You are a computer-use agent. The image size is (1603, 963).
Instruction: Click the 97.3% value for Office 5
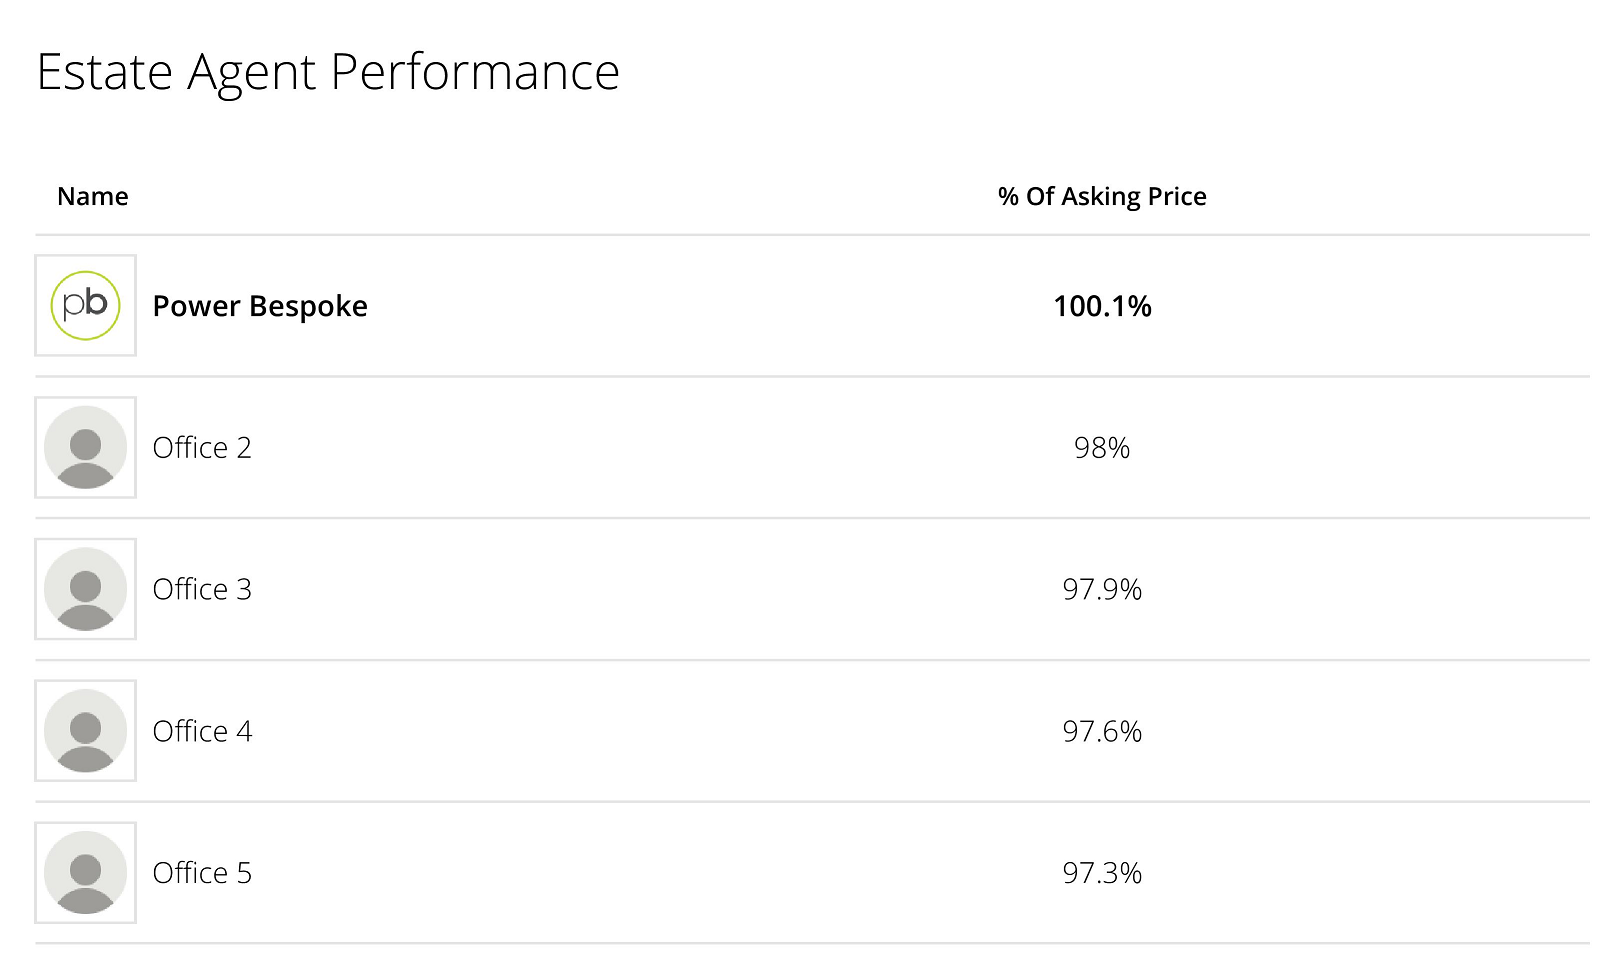pos(1102,874)
